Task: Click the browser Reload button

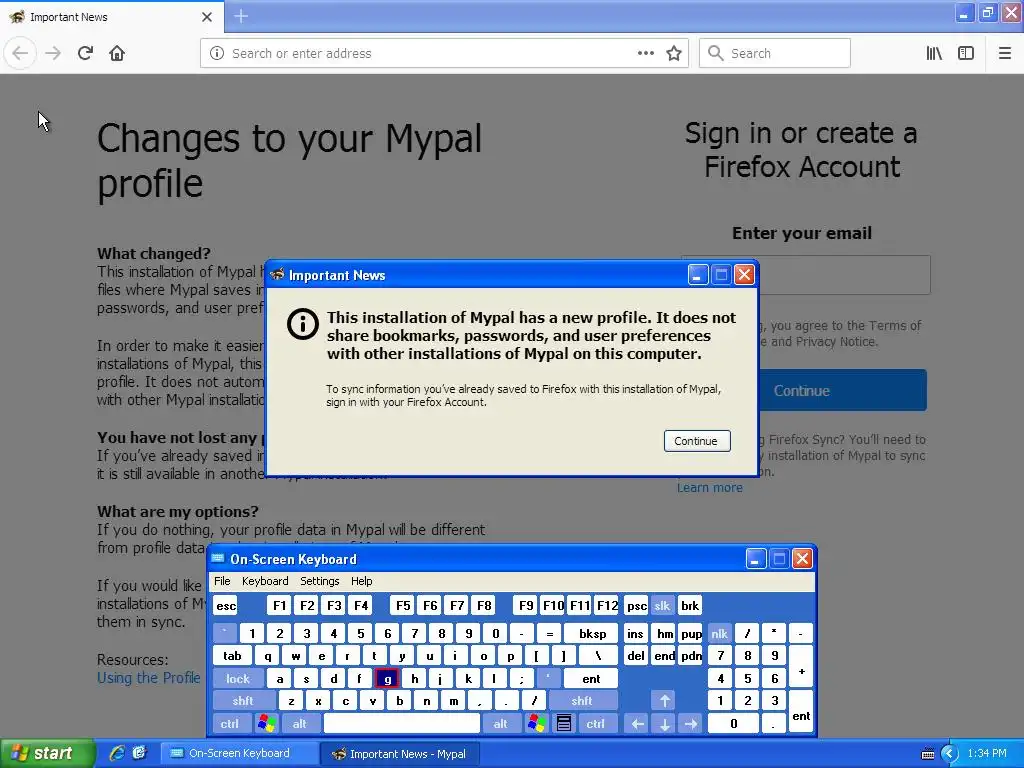Action: (85, 53)
